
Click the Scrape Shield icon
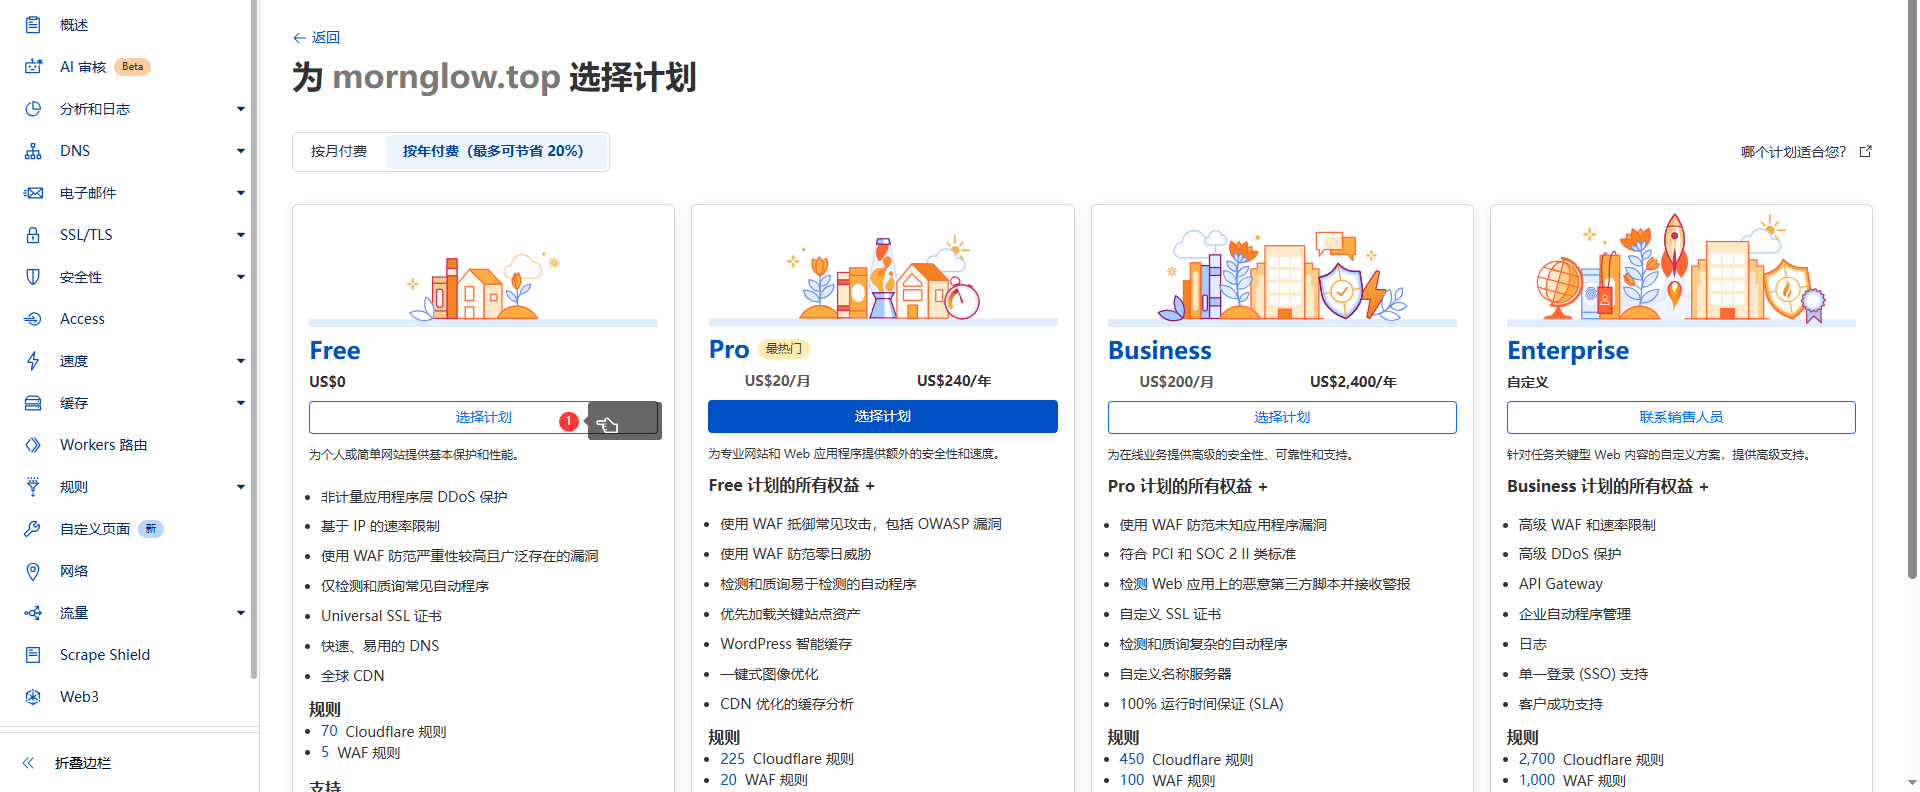pos(33,655)
